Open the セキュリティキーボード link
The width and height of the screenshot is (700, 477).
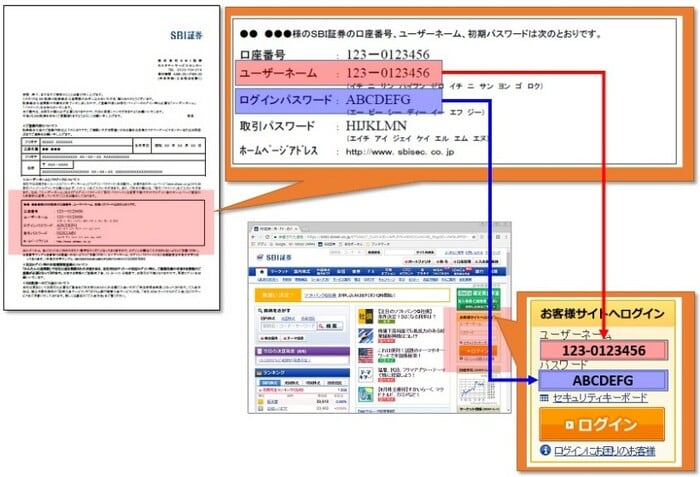(600, 398)
